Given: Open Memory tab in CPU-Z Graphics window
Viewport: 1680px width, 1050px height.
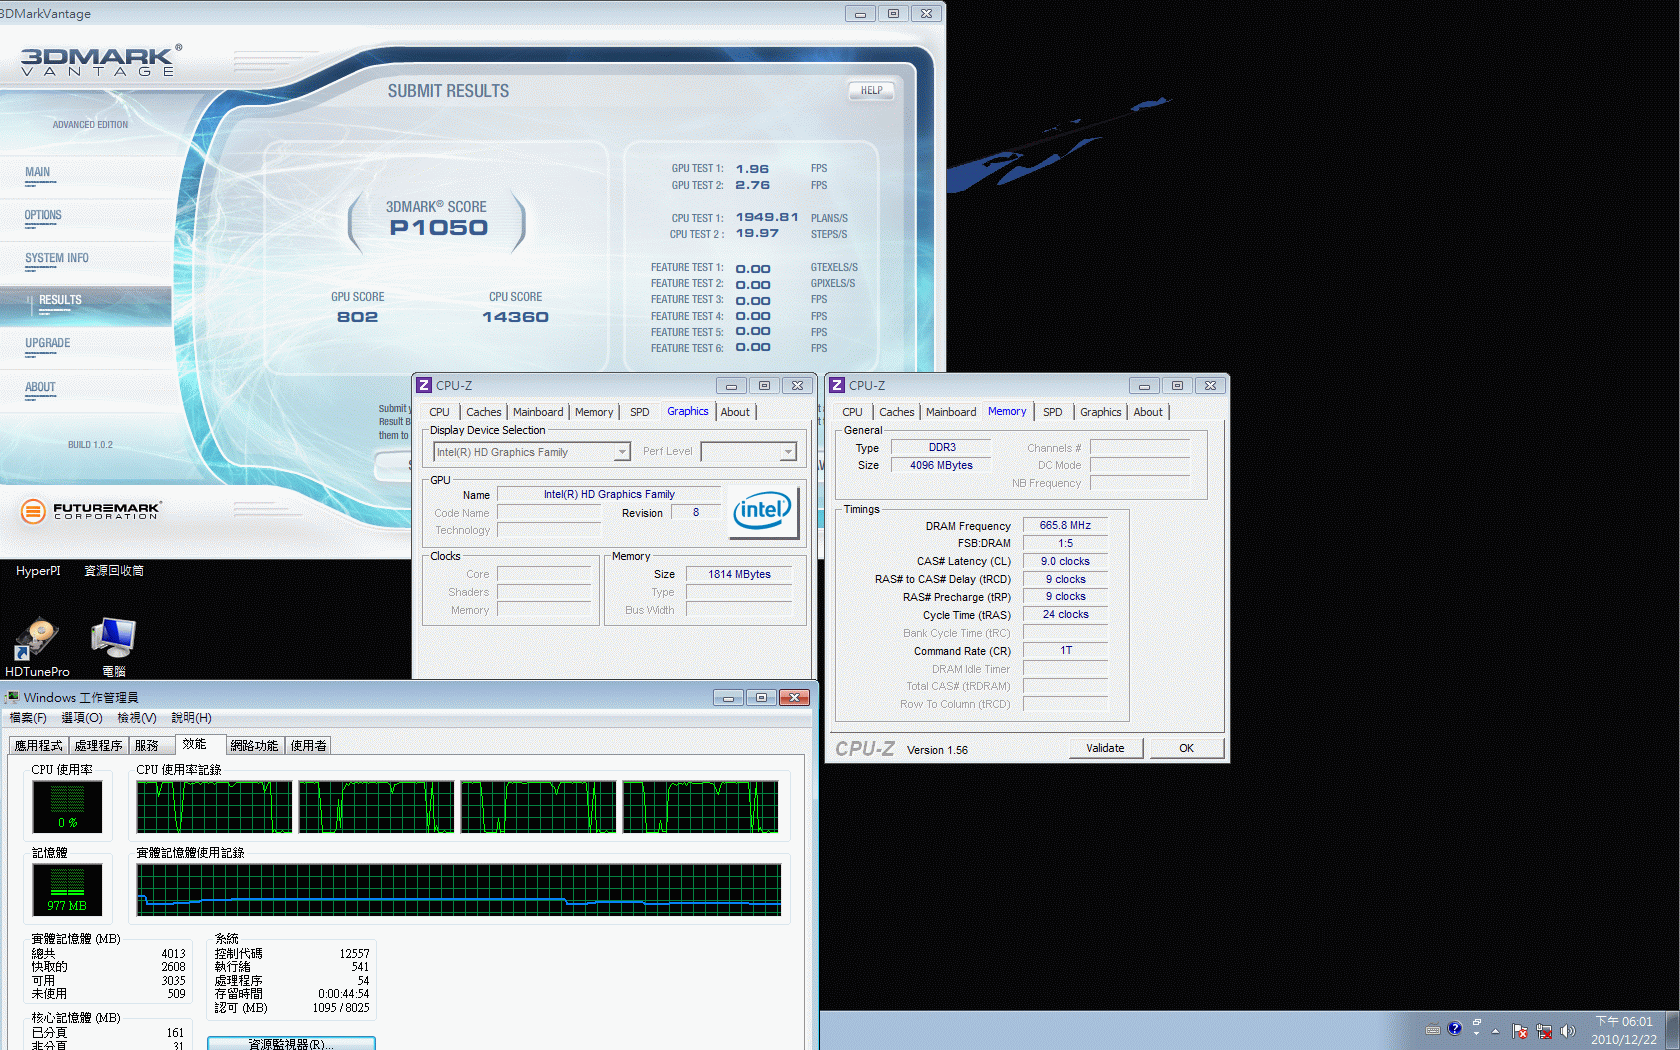Looking at the screenshot, I should pos(594,412).
